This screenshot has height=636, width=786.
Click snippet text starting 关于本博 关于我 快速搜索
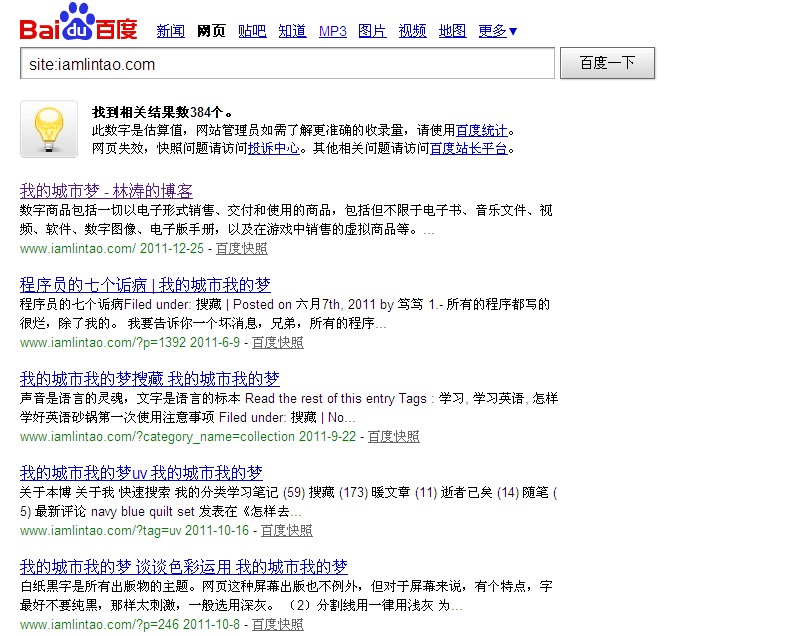289,502
